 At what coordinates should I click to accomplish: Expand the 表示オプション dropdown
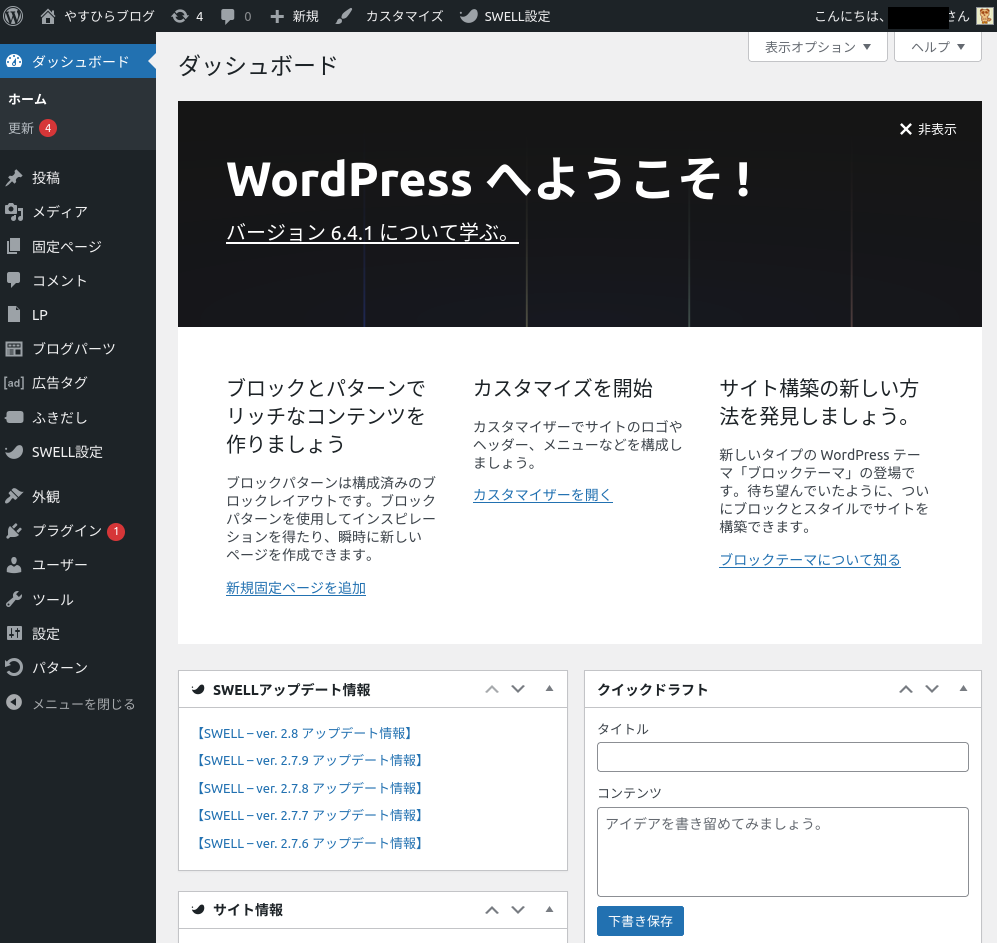(x=817, y=47)
